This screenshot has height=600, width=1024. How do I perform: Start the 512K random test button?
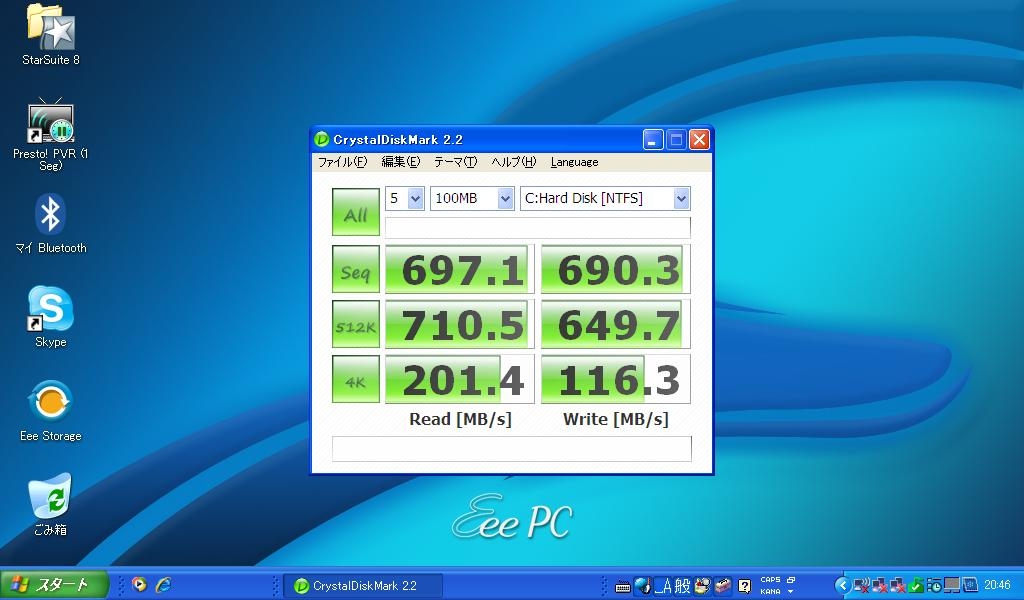[x=356, y=324]
